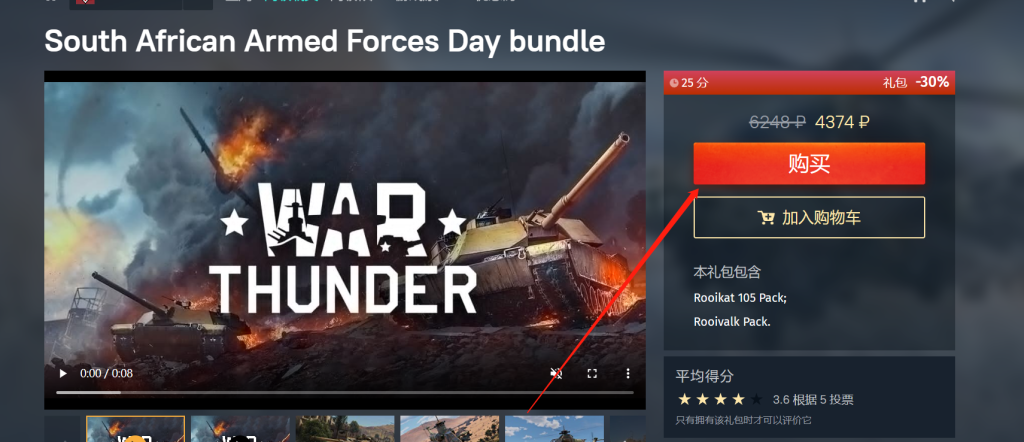Open the Rooivalk Pack link

coord(732,322)
